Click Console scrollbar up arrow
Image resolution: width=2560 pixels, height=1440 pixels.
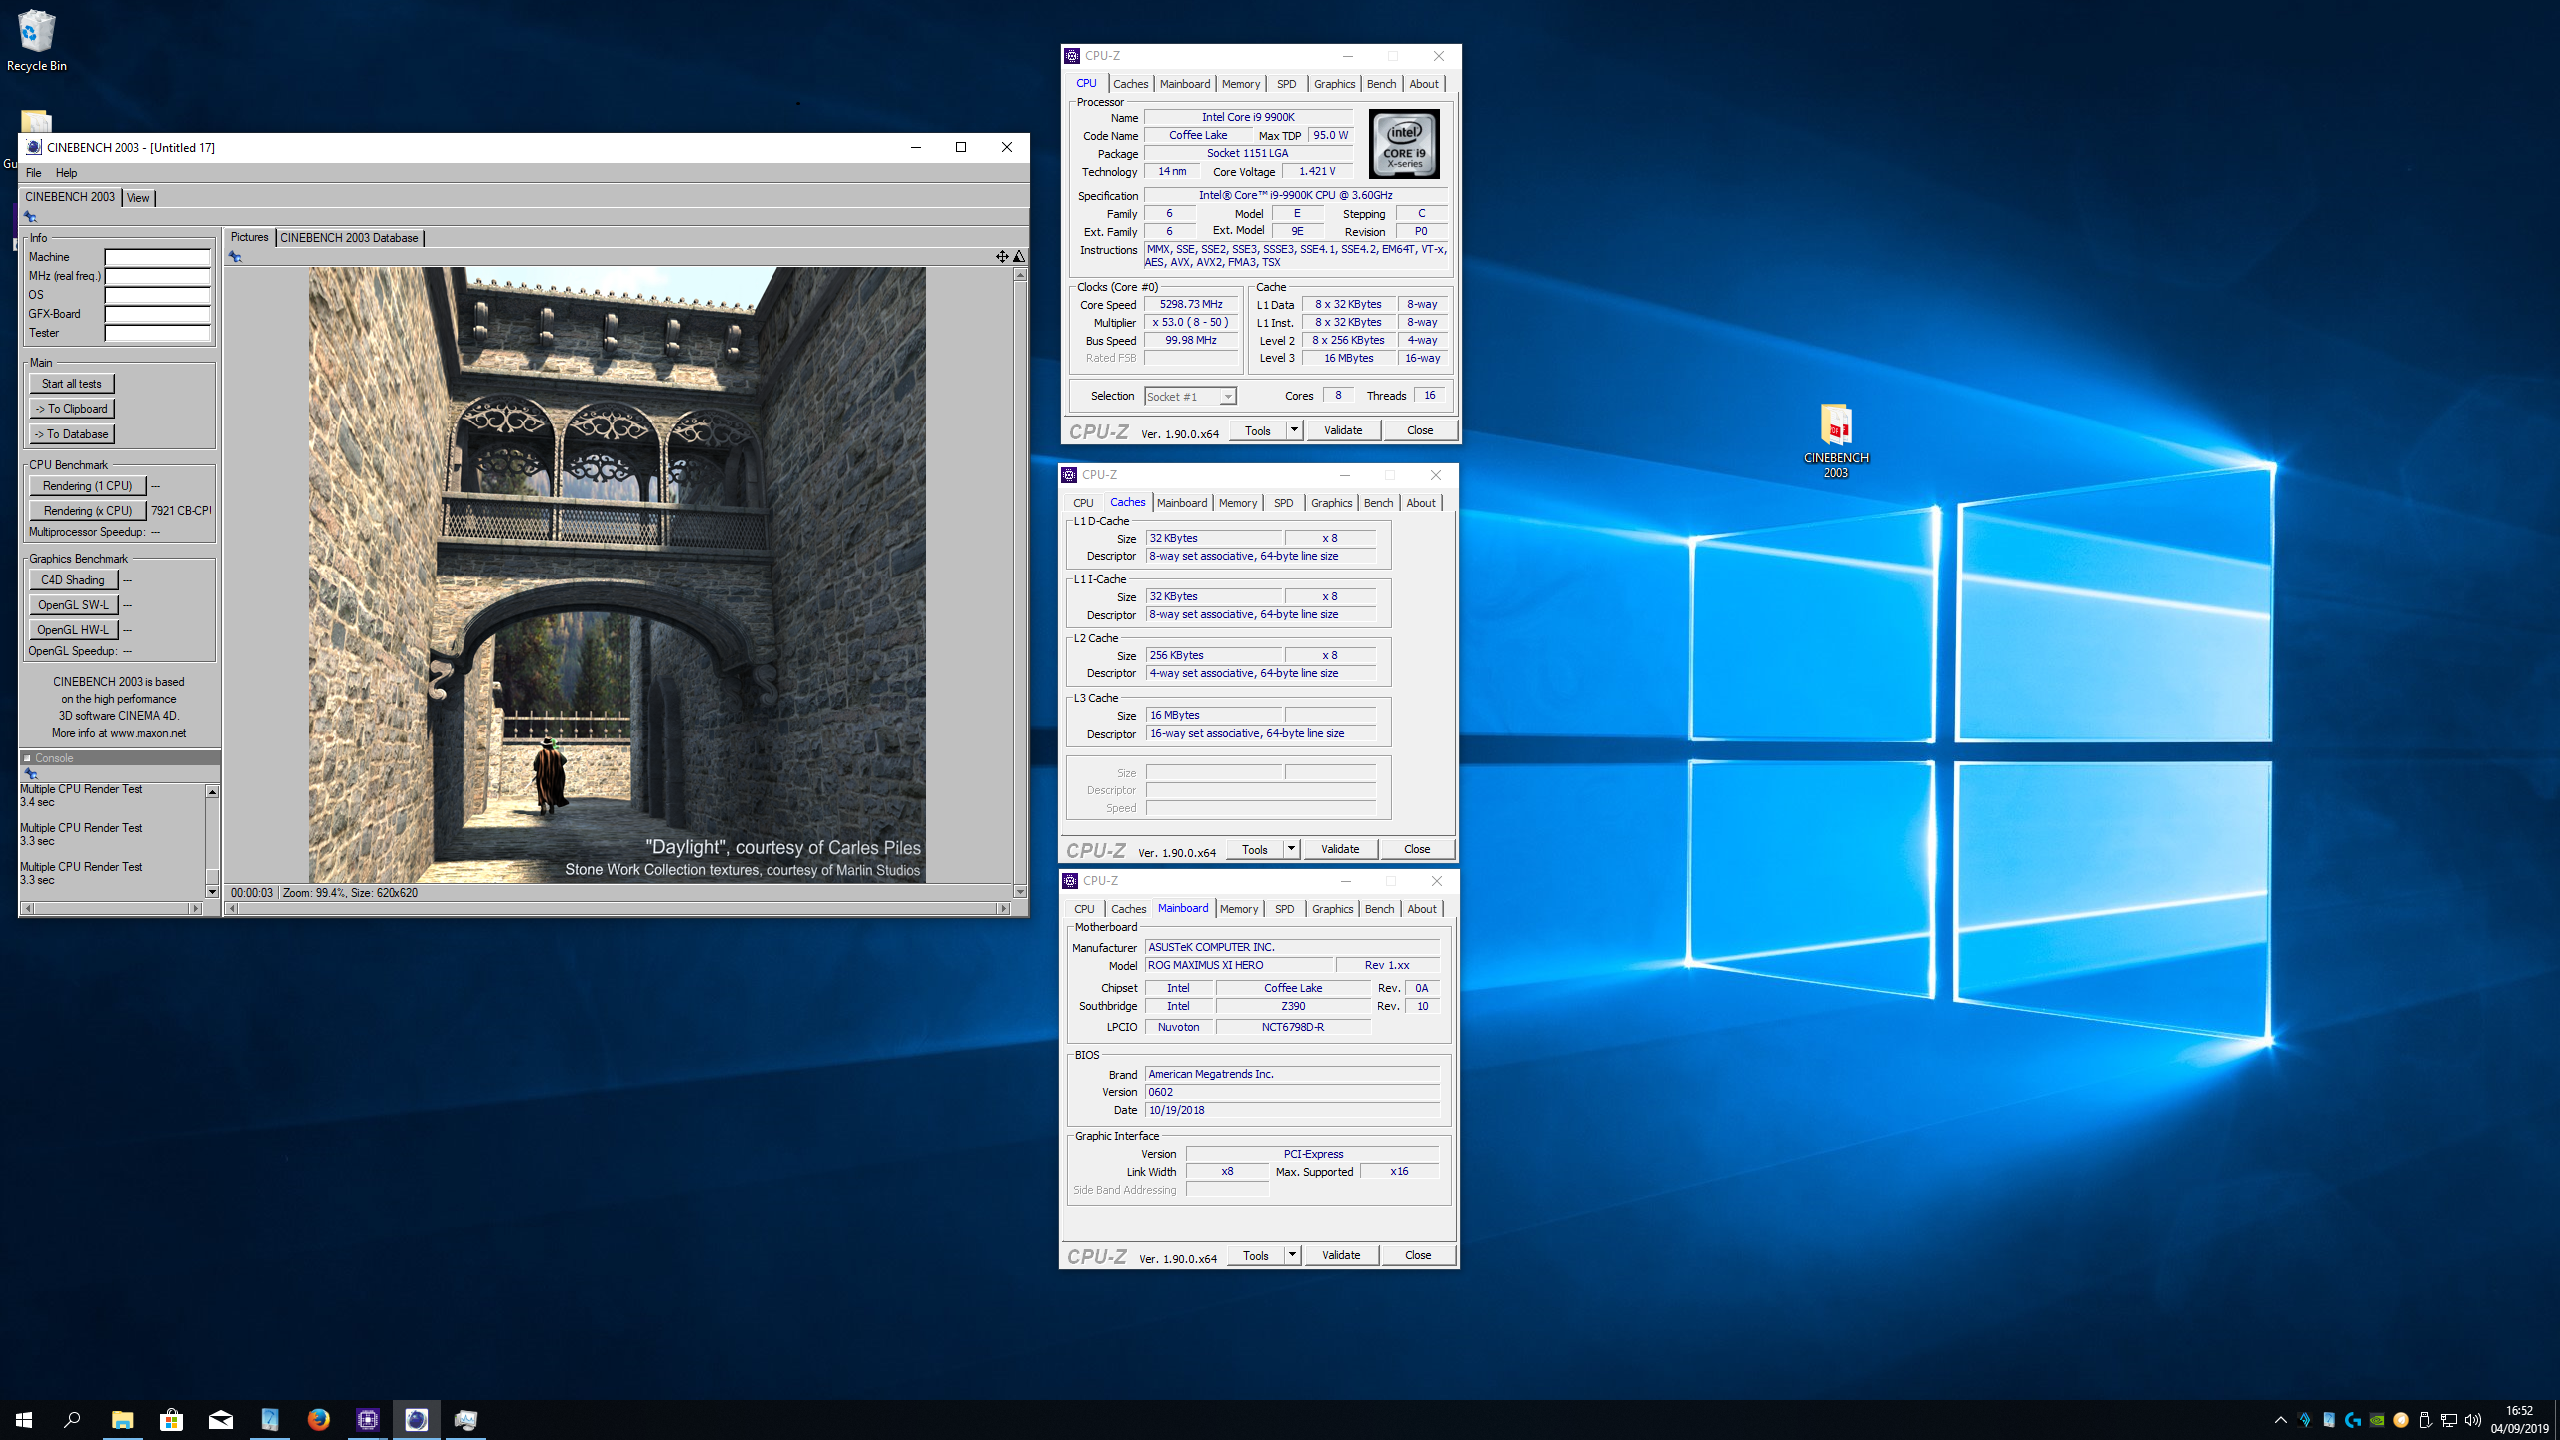212,792
